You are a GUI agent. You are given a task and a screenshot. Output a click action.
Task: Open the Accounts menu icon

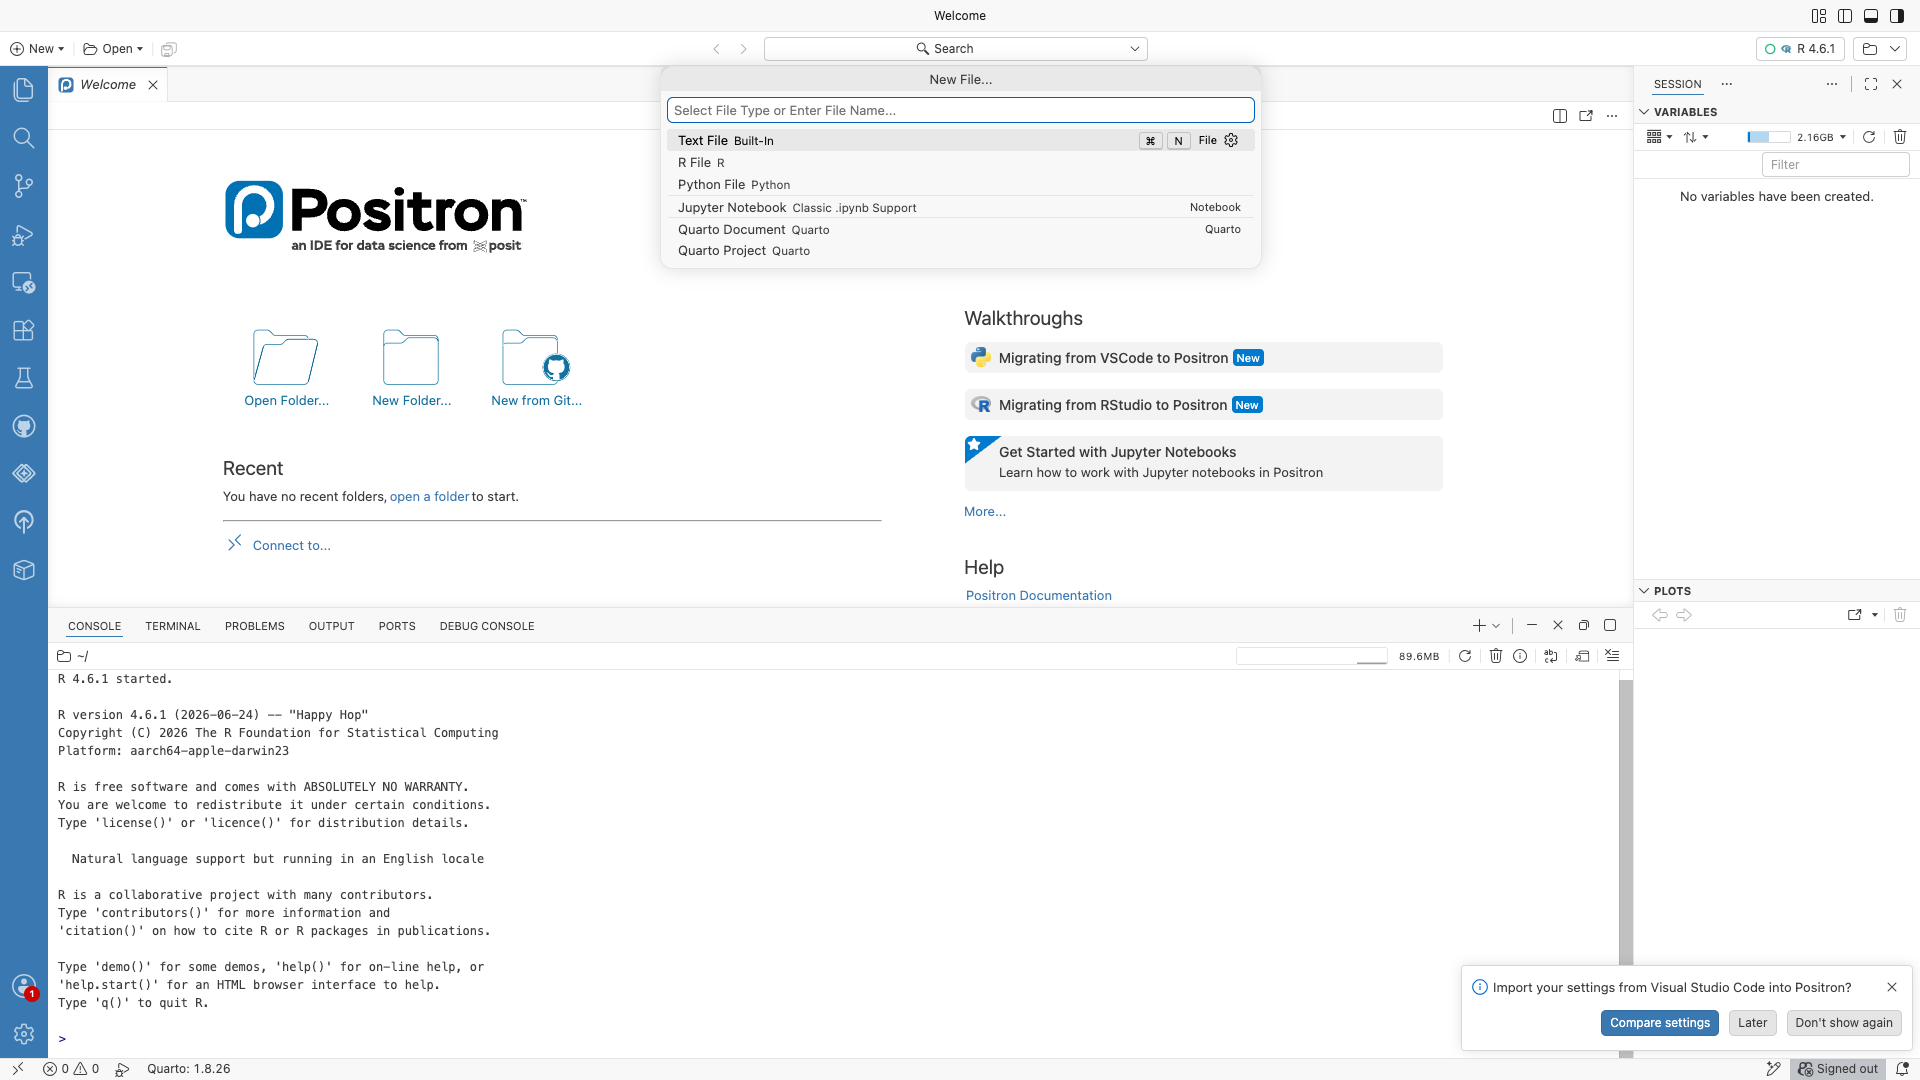tap(24, 987)
